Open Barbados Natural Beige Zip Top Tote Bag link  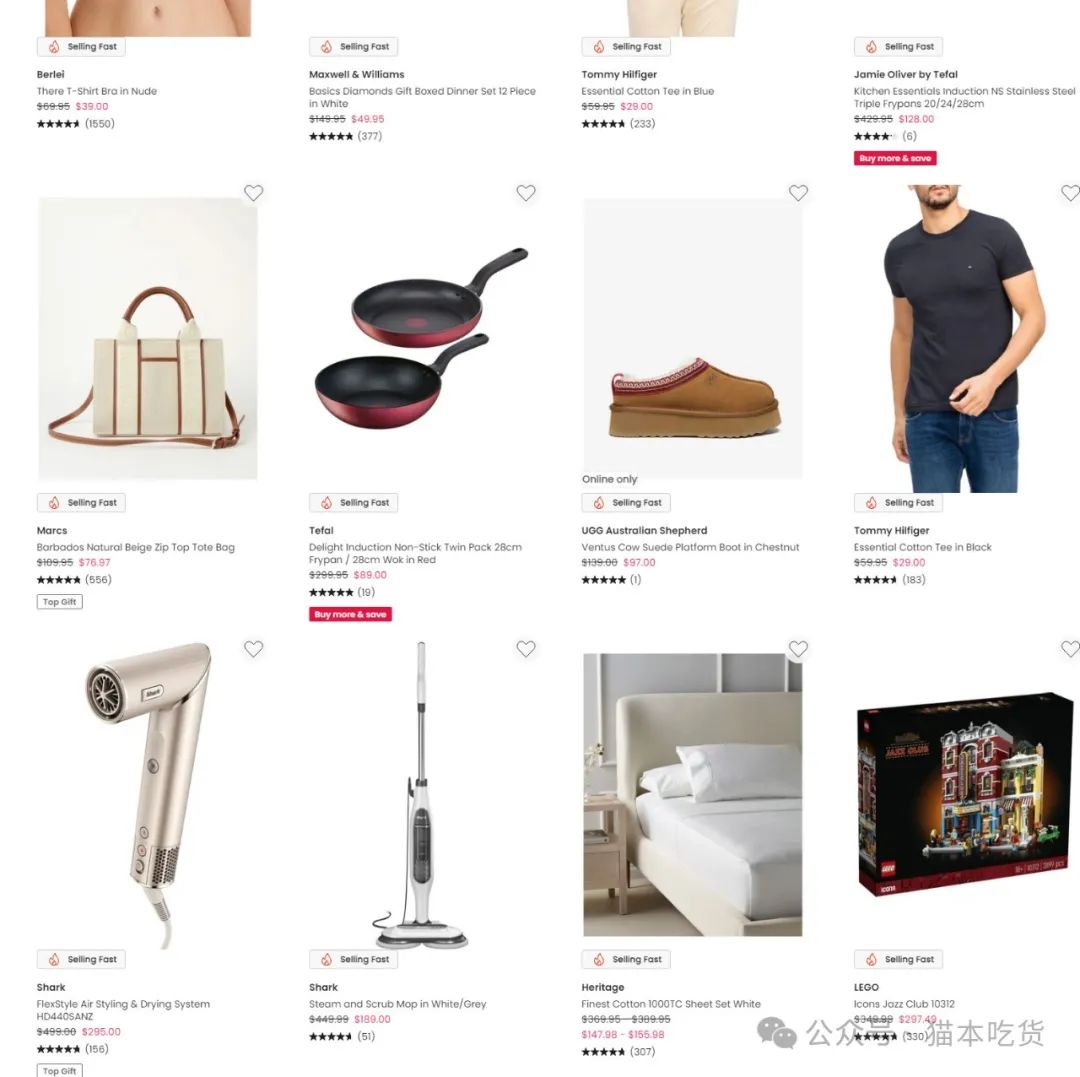click(x=136, y=547)
